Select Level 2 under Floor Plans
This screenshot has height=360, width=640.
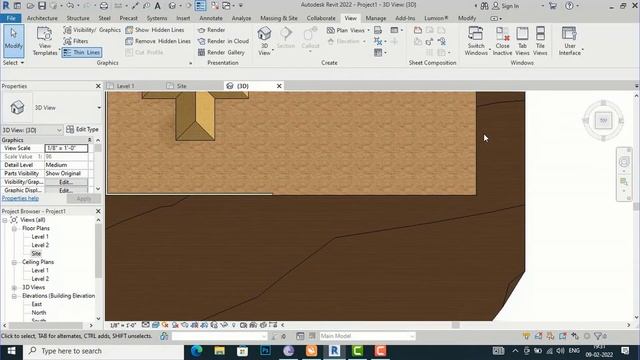click(40, 245)
